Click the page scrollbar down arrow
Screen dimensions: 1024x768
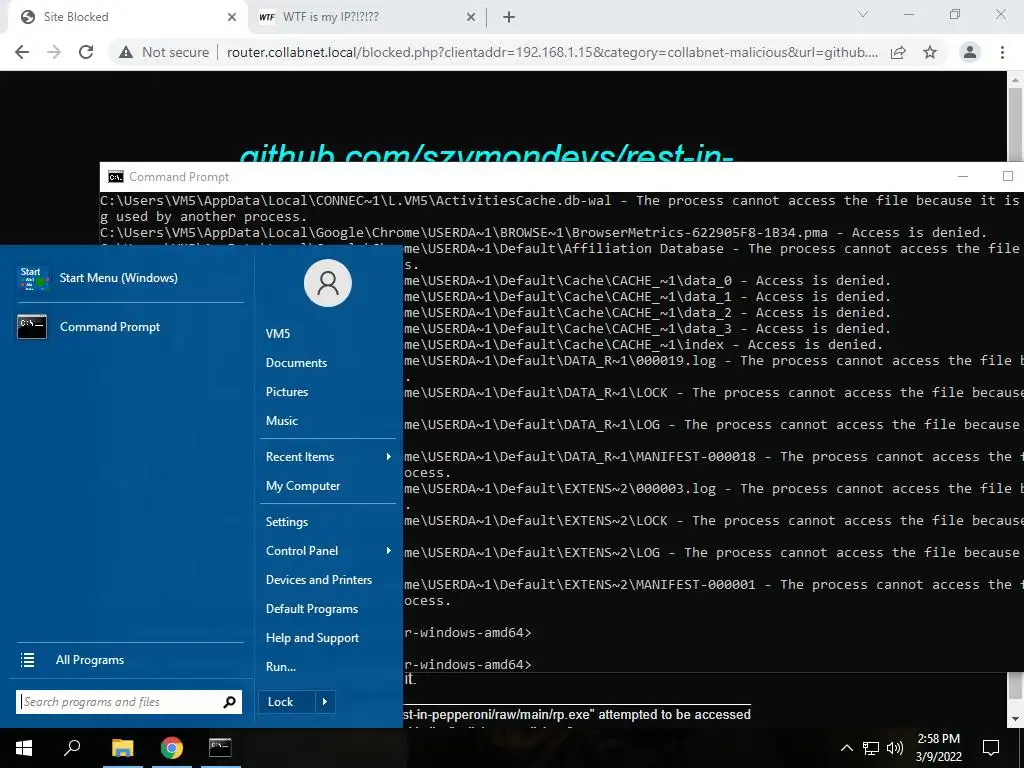pos(1015,719)
